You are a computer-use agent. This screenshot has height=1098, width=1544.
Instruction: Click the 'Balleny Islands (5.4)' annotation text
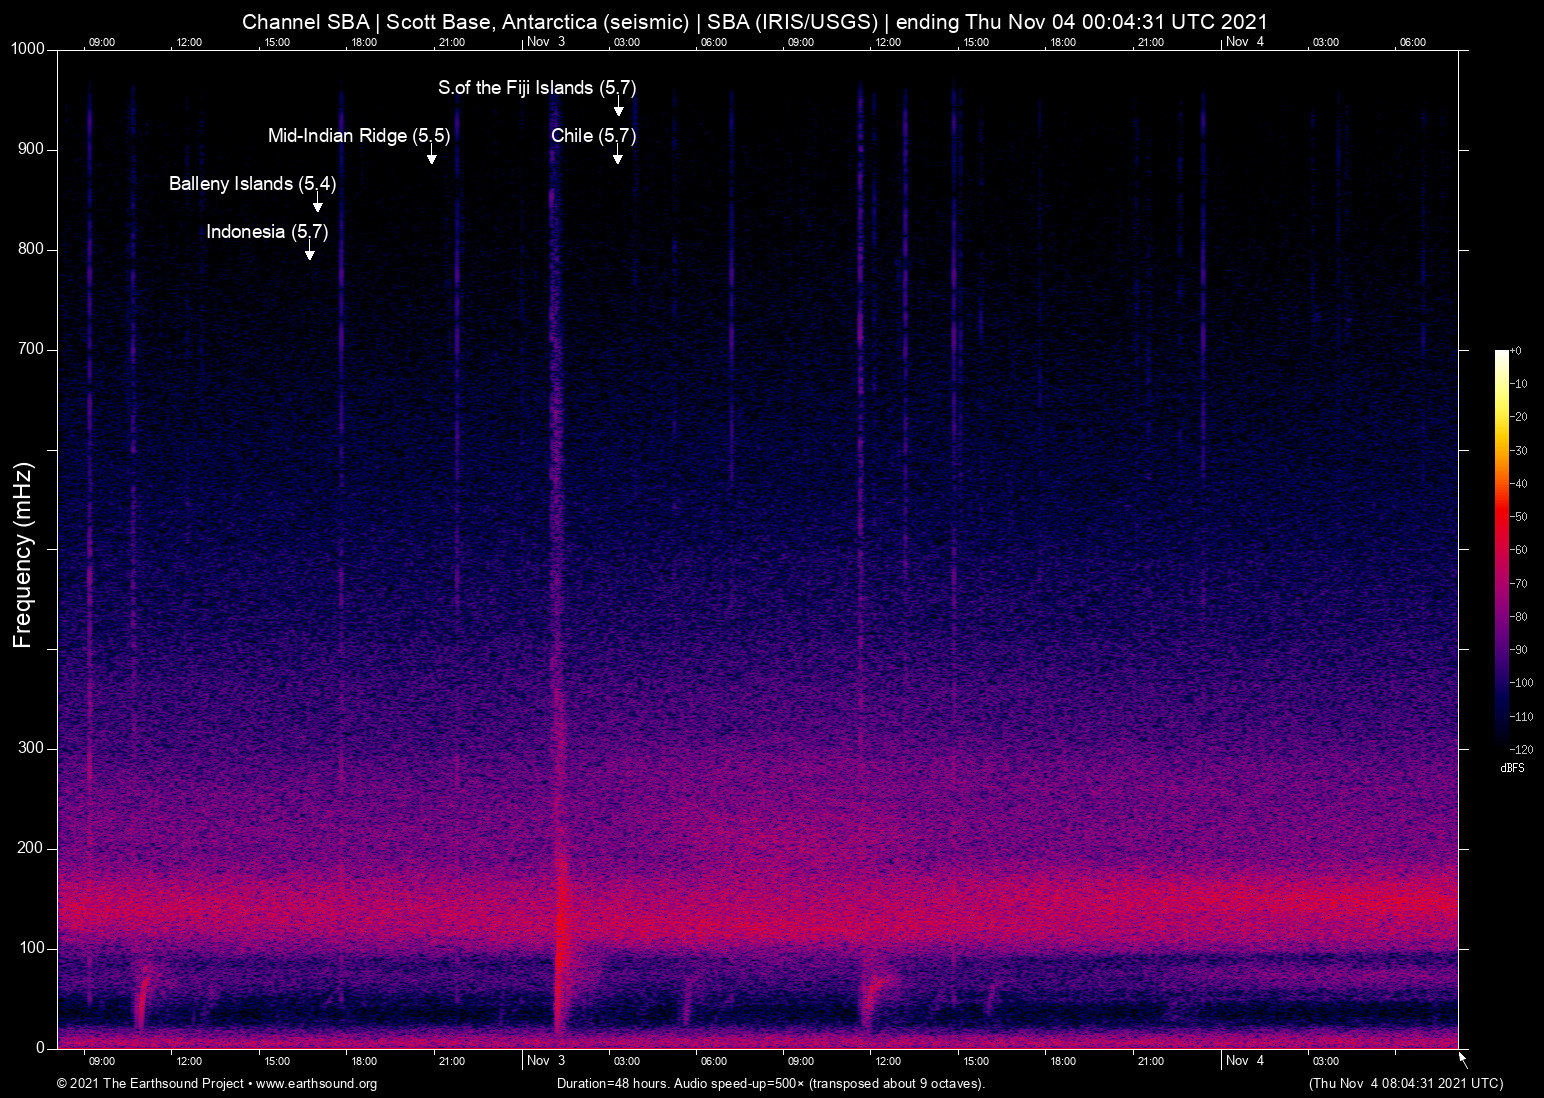pos(252,184)
